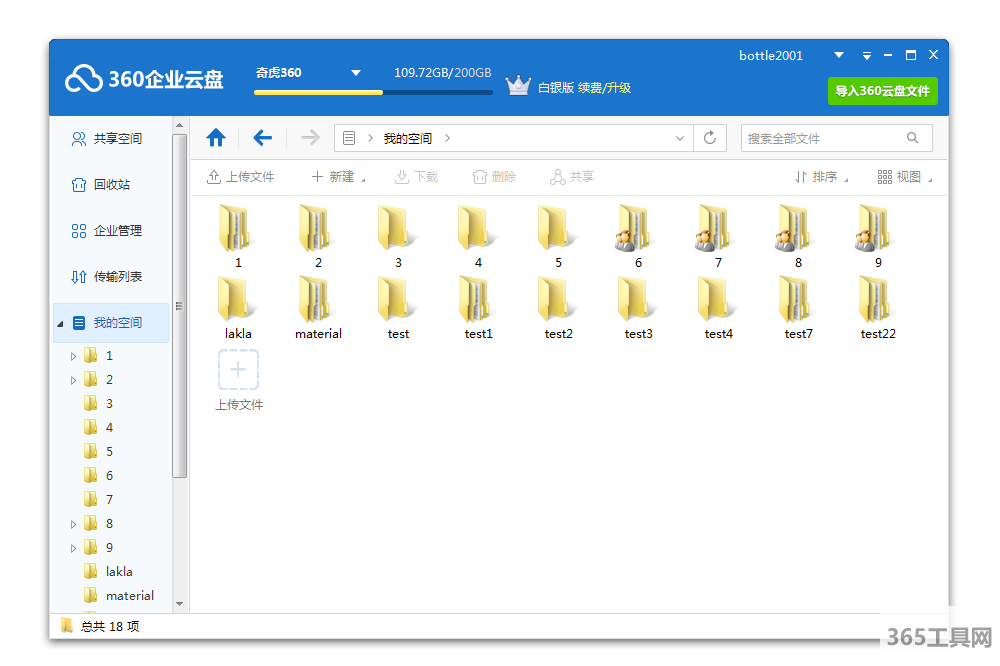This screenshot has width=1000, height=666.
Task: Click the refresh icon beside path bar
Action: (x=710, y=138)
